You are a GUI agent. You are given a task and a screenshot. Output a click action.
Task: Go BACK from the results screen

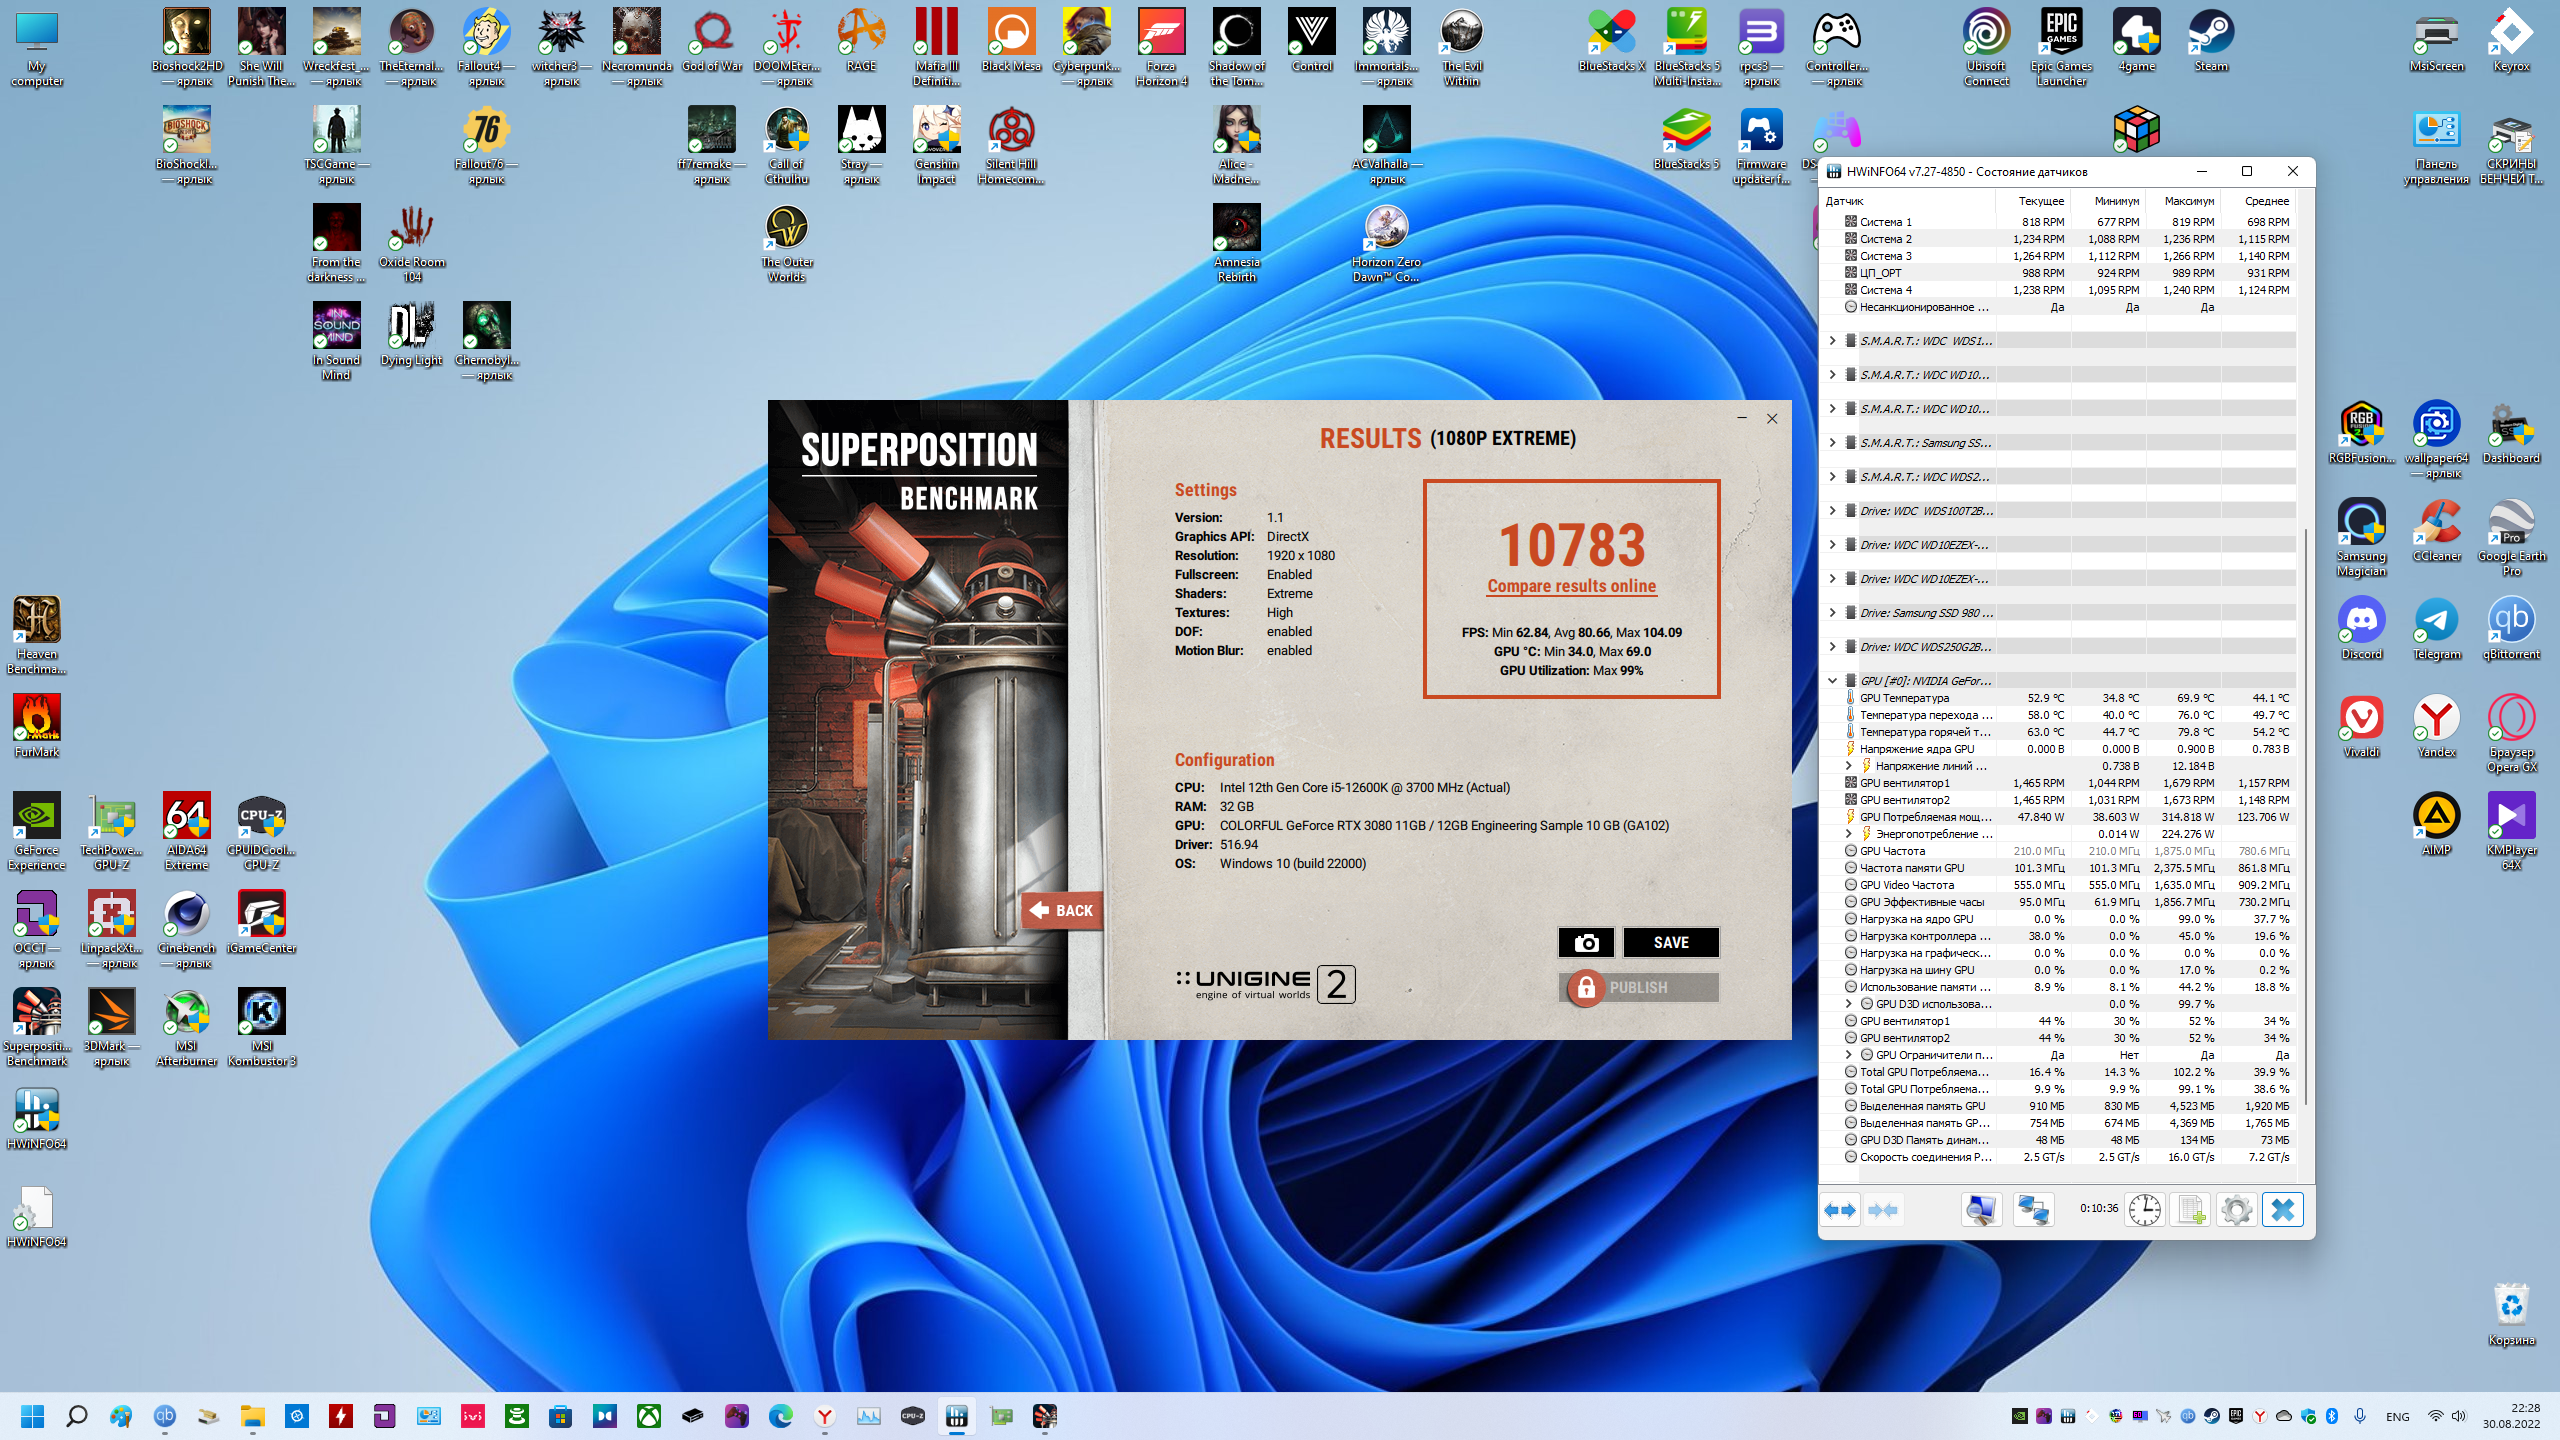1062,910
